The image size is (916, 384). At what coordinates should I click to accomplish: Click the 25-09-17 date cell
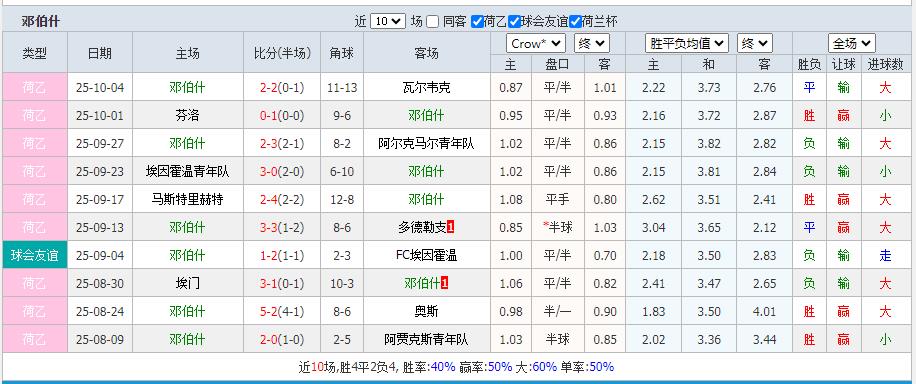[x=100, y=200]
